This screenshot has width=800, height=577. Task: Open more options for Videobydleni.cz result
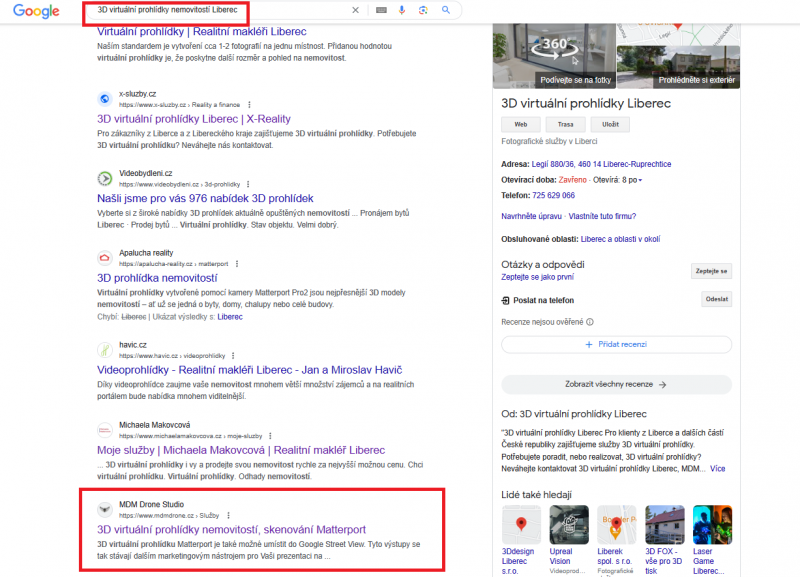click(x=248, y=184)
